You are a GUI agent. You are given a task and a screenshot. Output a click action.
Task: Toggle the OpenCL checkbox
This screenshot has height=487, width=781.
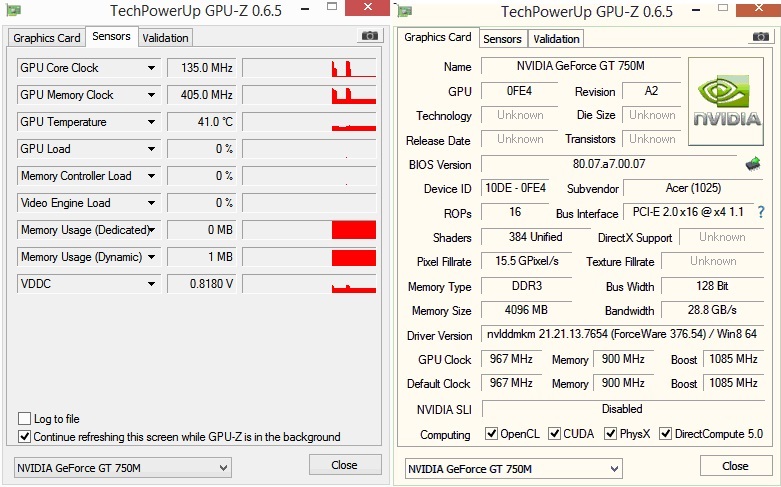coord(491,434)
